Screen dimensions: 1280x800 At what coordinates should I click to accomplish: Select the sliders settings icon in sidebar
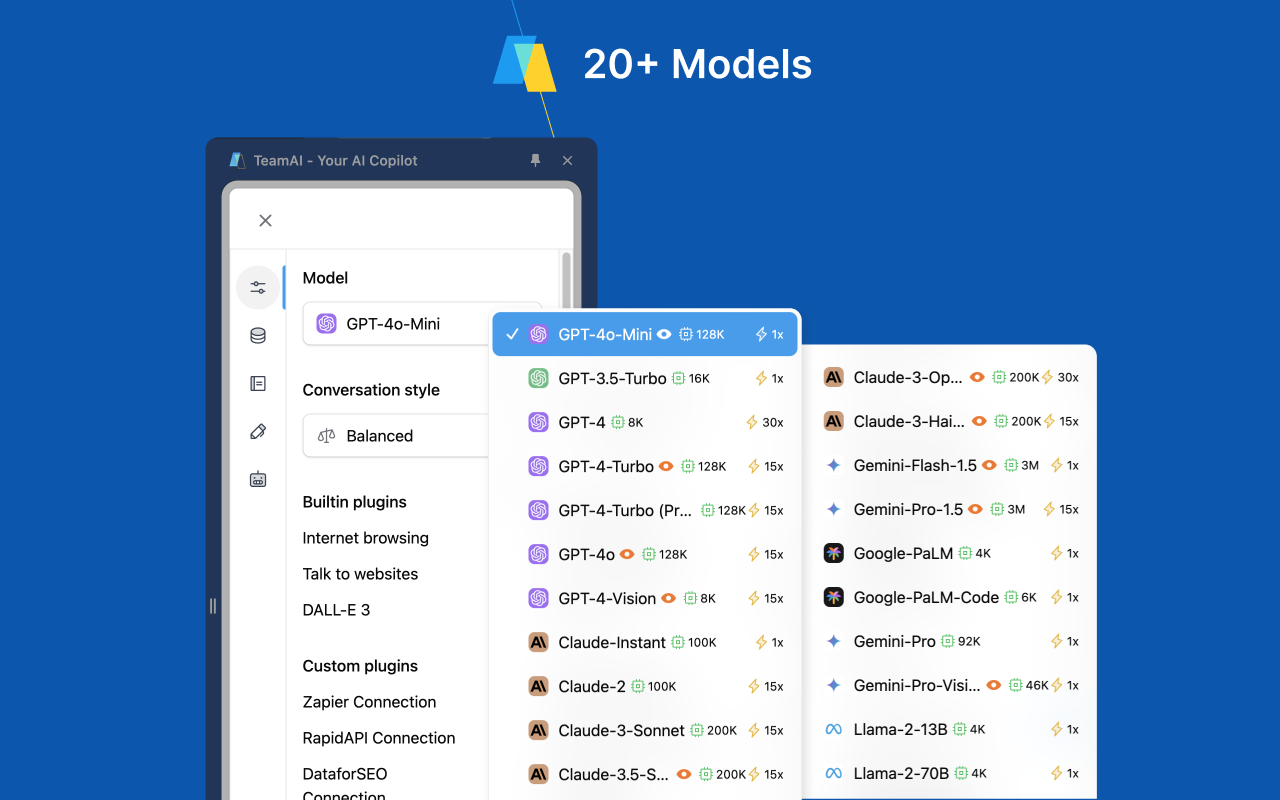pos(258,287)
